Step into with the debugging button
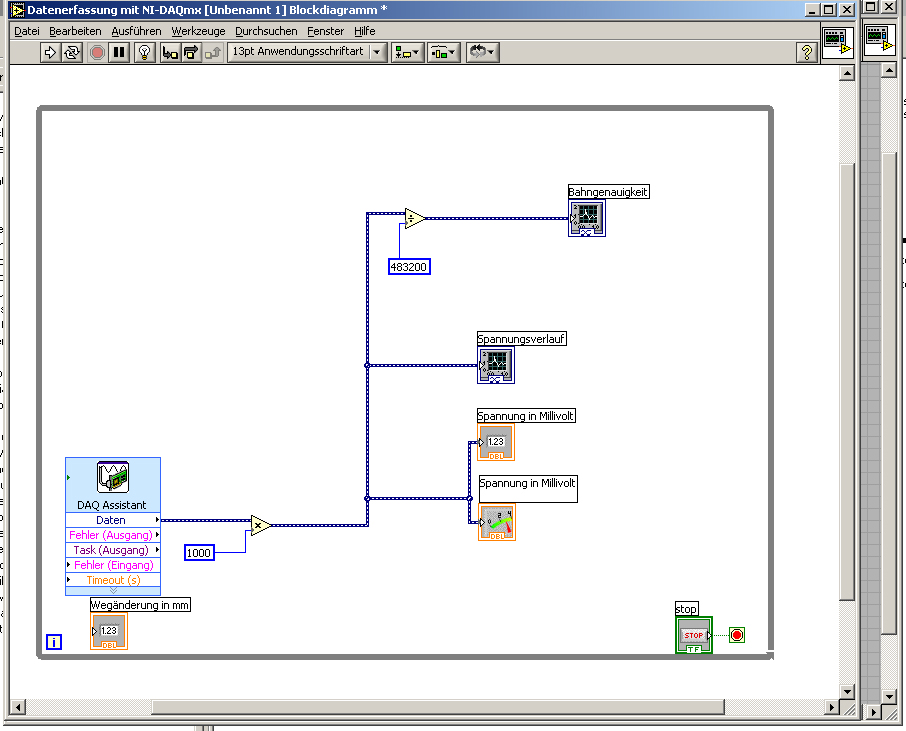The image size is (906, 731). click(170, 53)
